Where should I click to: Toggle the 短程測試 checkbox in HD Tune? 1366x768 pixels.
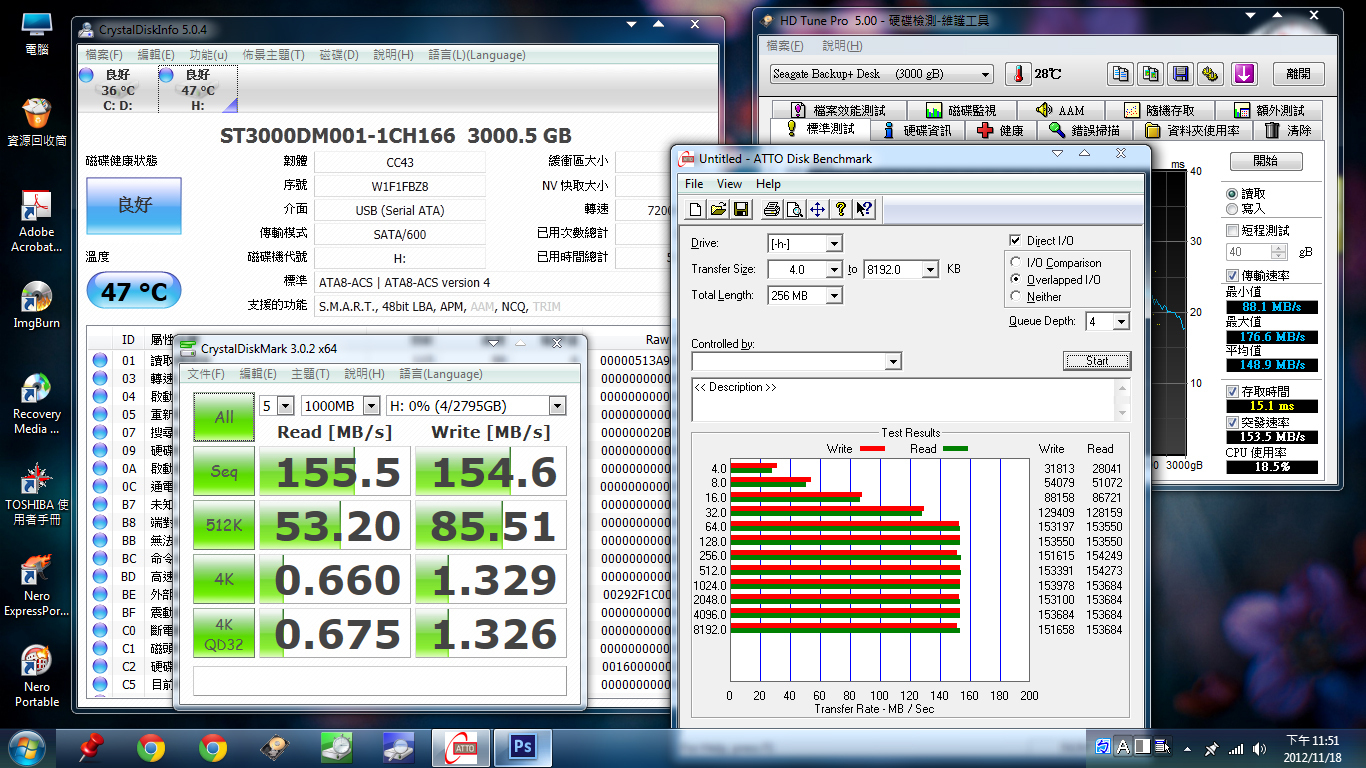[x=1232, y=231]
